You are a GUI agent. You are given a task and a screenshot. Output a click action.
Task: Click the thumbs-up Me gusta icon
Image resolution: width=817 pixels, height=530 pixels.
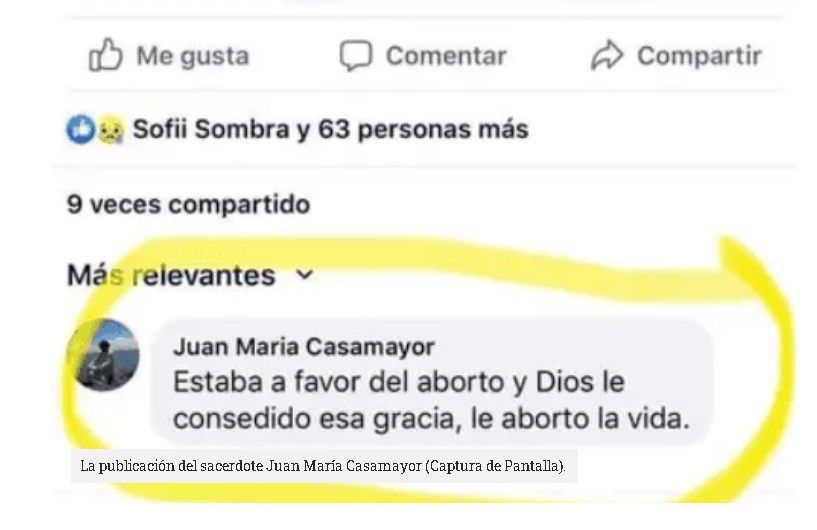tap(105, 55)
